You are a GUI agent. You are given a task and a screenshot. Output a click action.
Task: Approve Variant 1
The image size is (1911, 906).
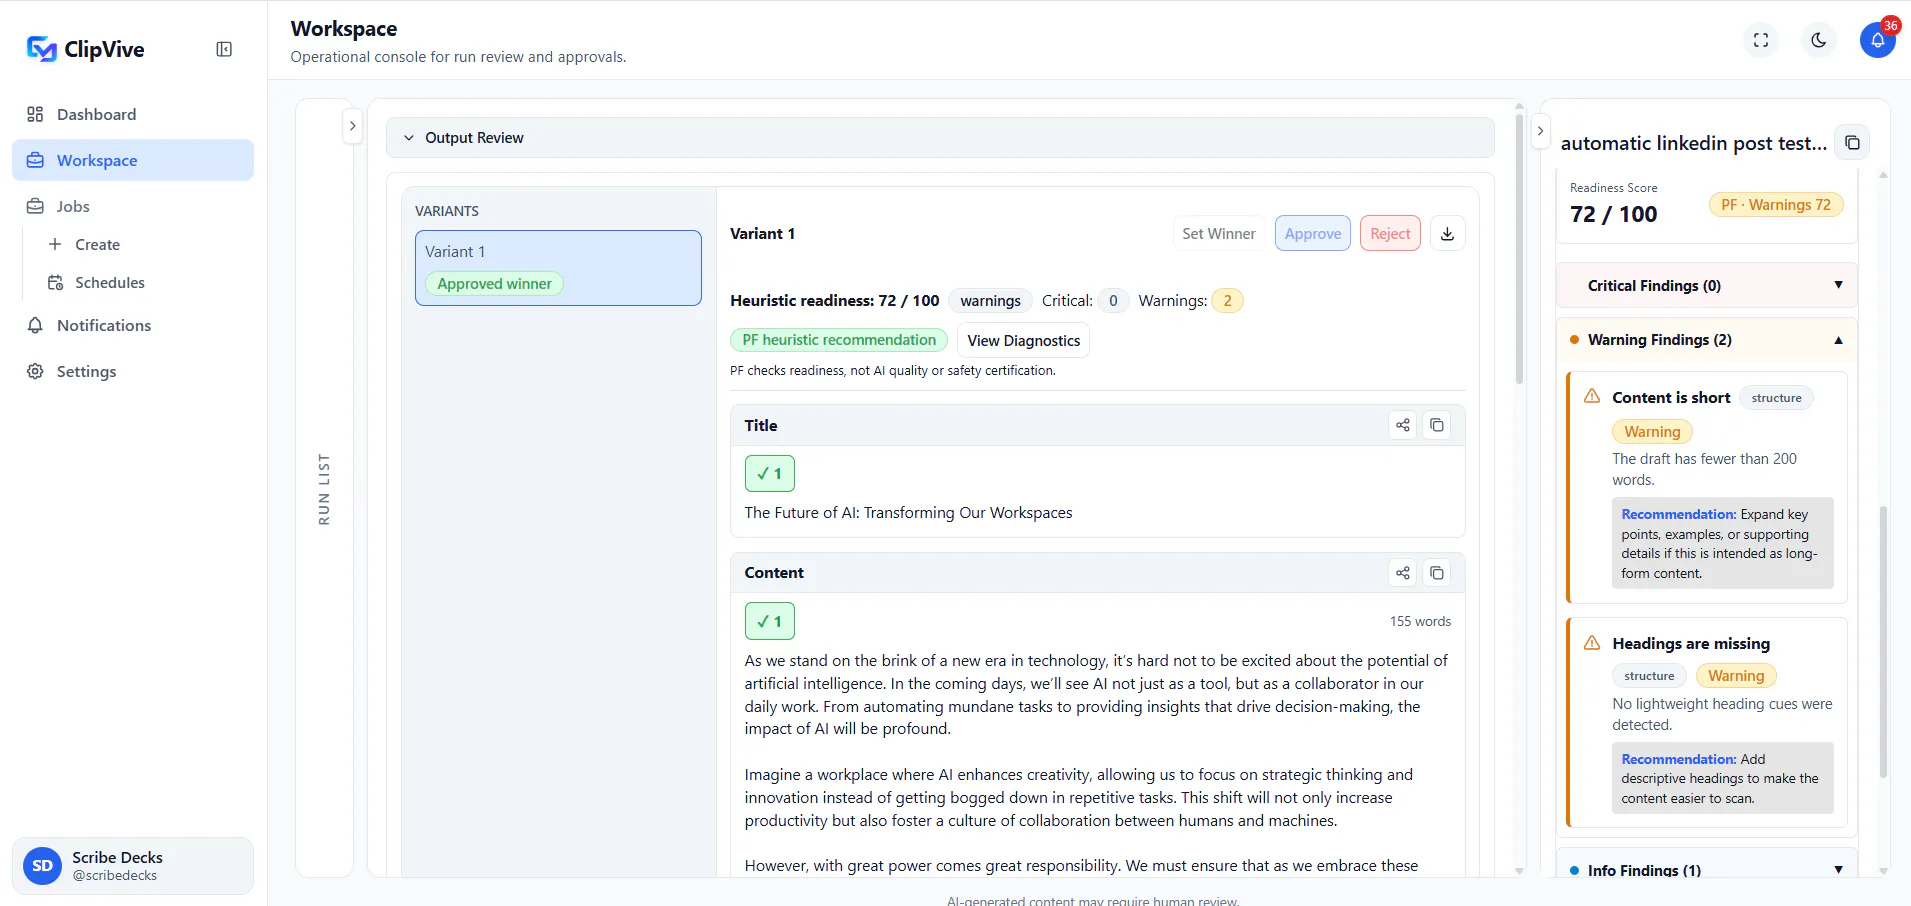[x=1312, y=233]
